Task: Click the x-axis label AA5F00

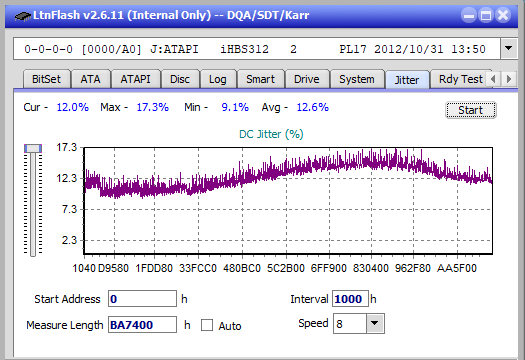Action: [457, 268]
